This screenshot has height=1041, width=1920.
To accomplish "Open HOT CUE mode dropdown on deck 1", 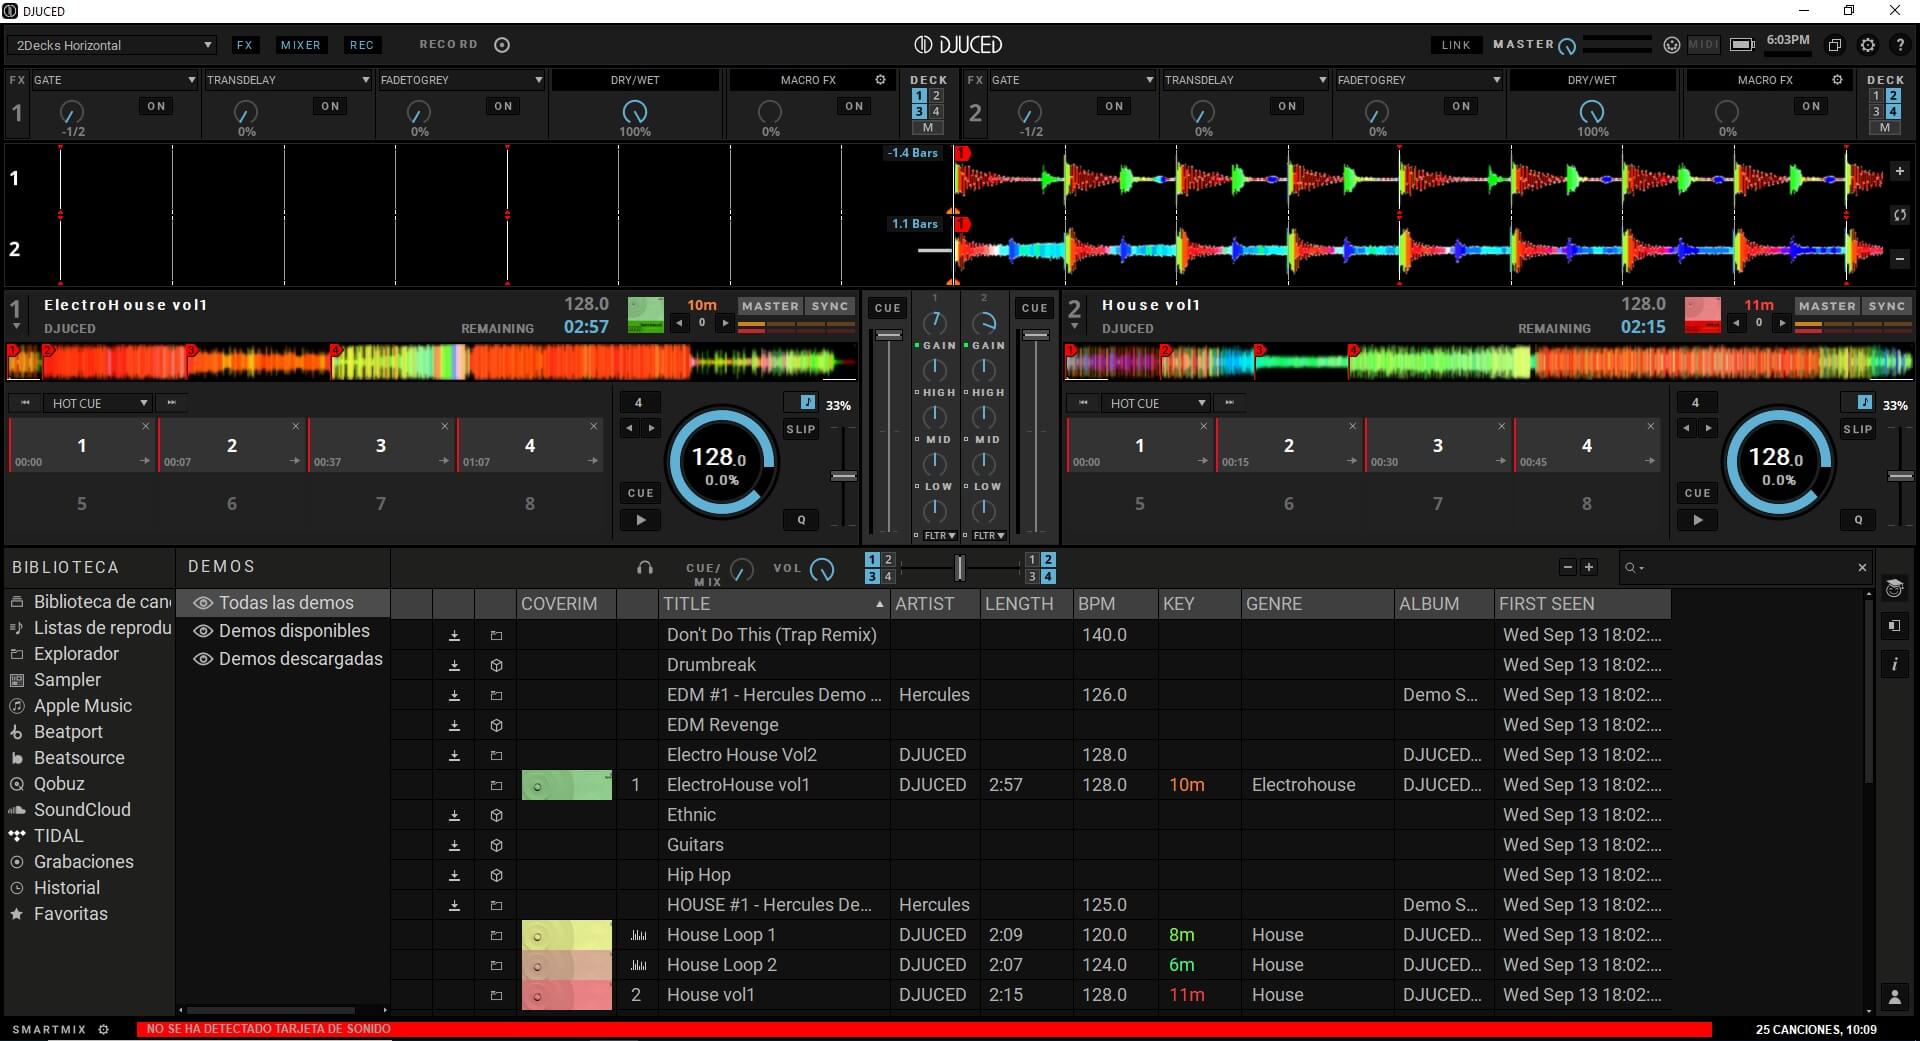I will (98, 403).
